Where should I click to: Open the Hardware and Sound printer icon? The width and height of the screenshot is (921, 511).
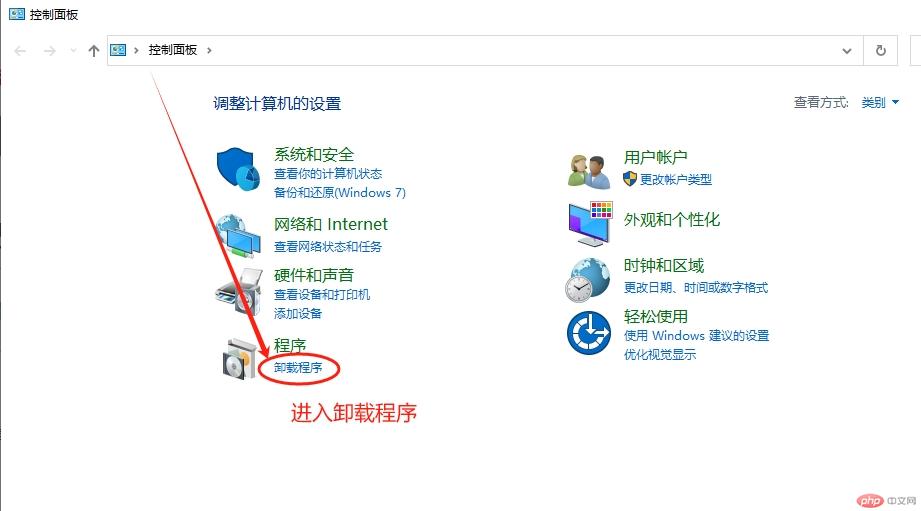238,292
